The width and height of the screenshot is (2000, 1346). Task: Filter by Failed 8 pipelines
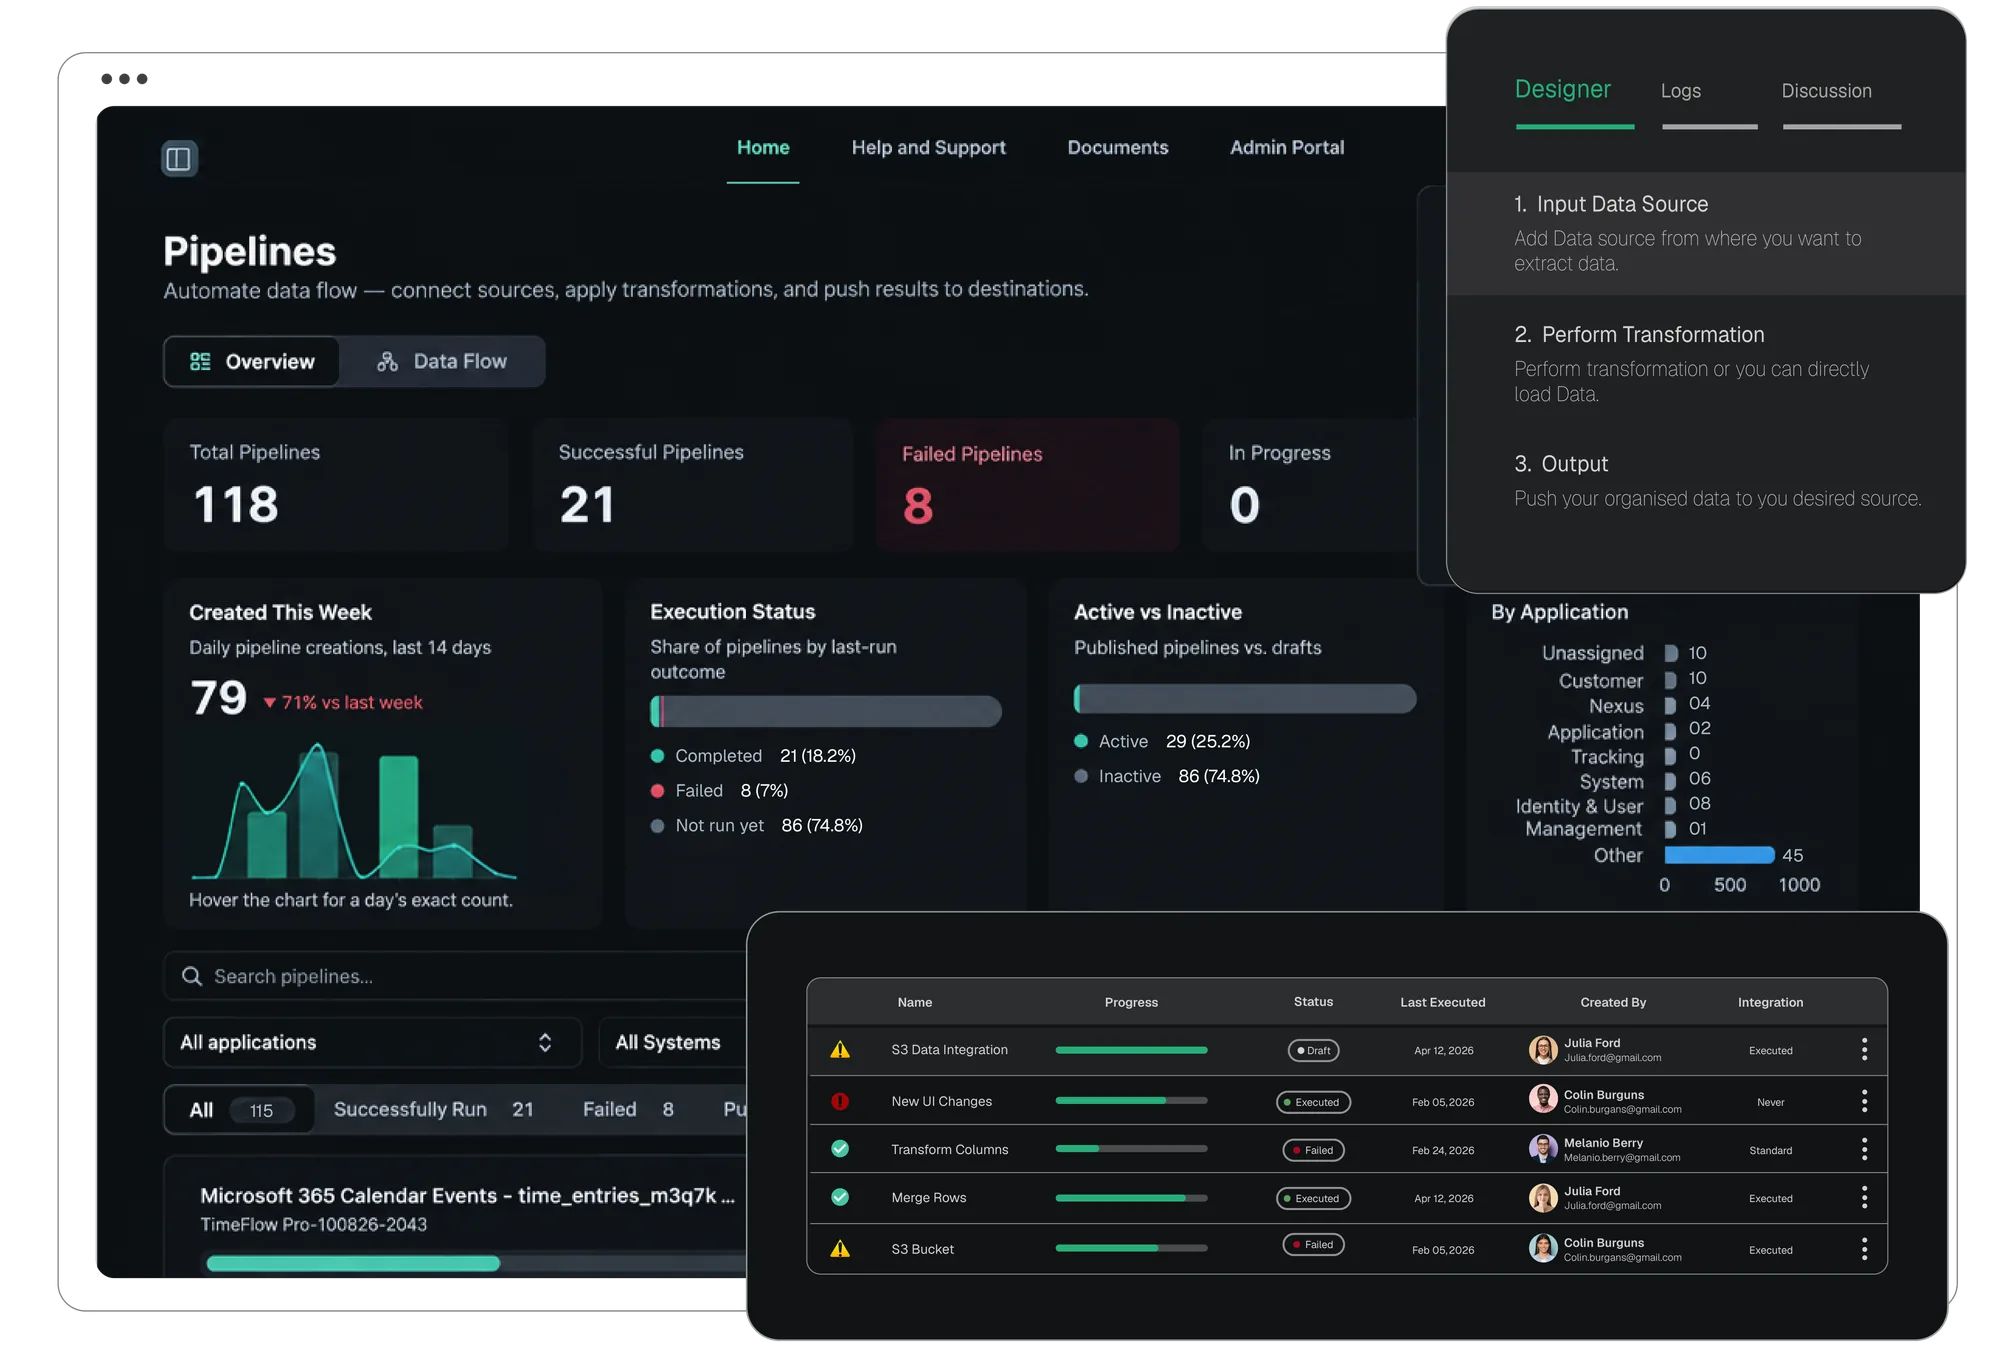(x=628, y=1110)
